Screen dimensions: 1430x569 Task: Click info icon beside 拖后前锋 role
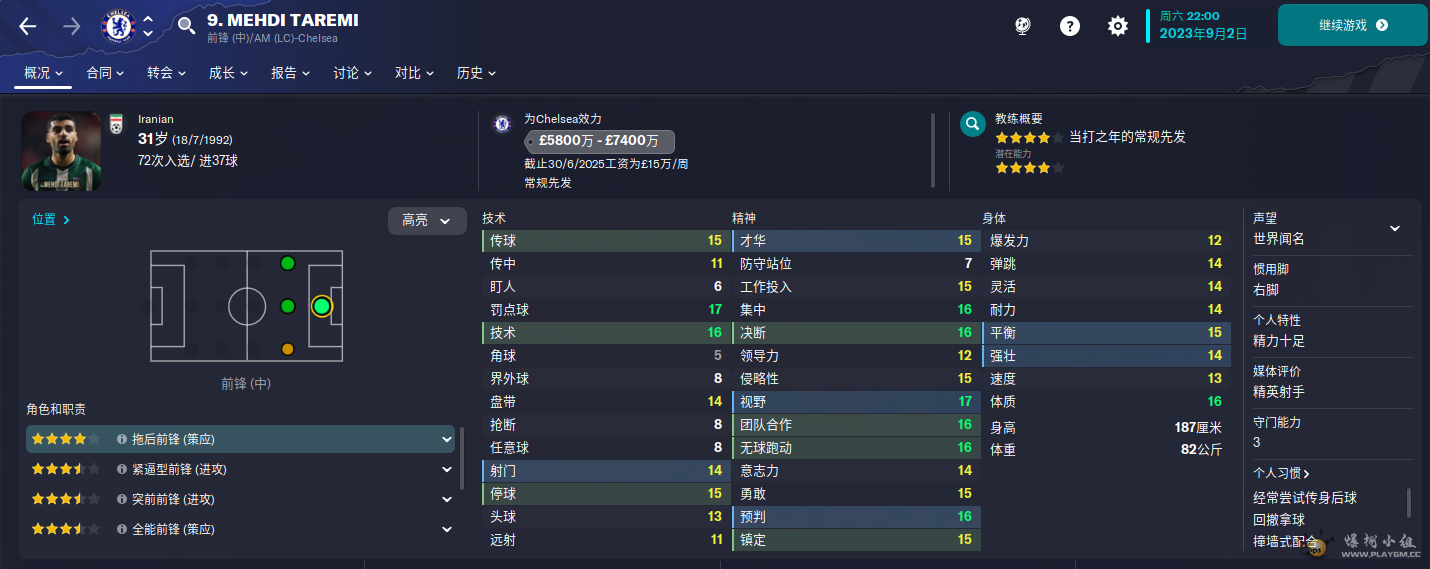coord(122,439)
